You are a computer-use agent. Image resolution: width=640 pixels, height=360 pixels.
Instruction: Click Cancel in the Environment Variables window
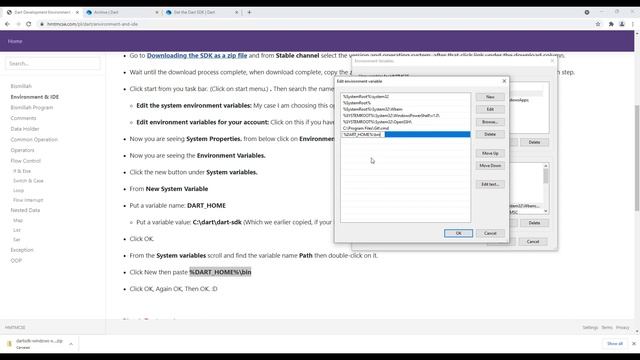[533, 242]
